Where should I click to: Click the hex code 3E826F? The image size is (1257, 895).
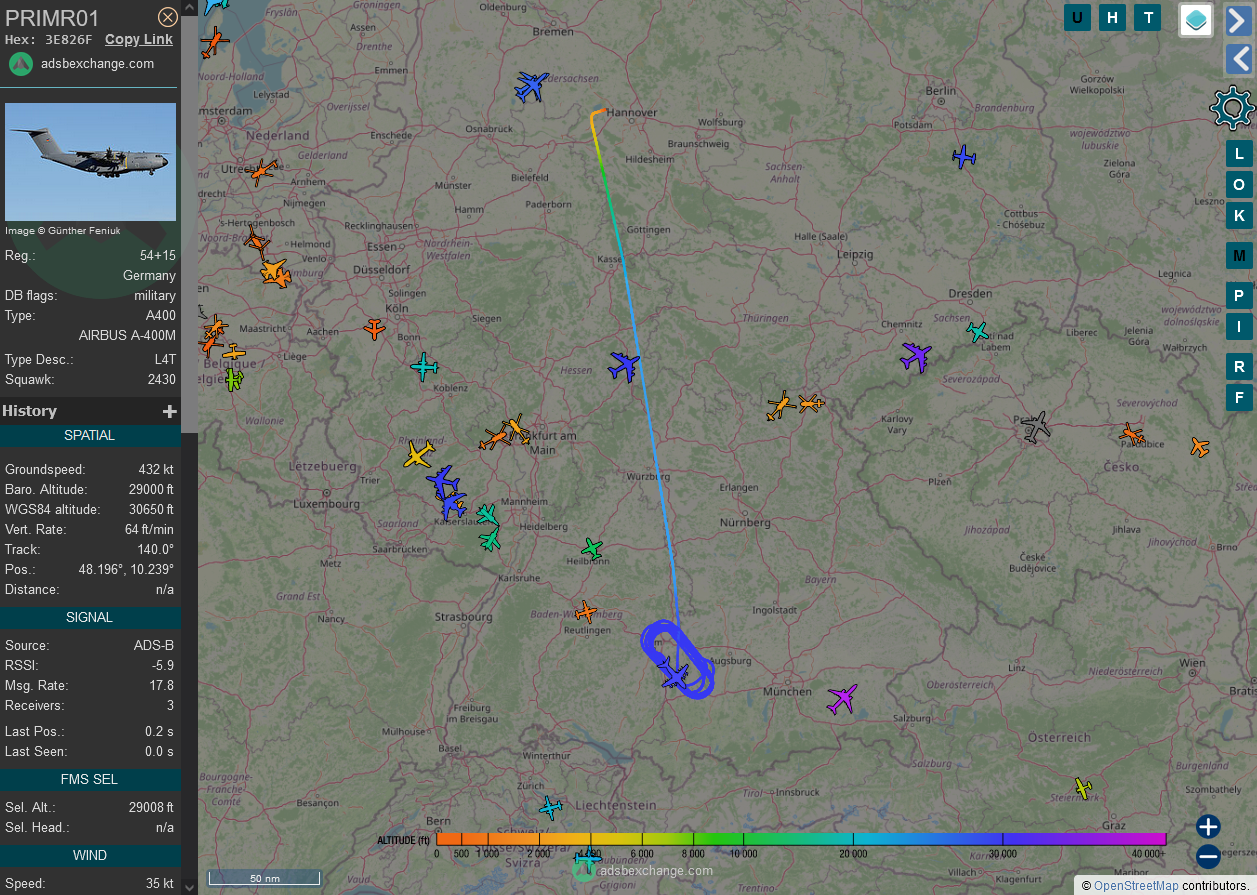pyautogui.click(x=68, y=40)
